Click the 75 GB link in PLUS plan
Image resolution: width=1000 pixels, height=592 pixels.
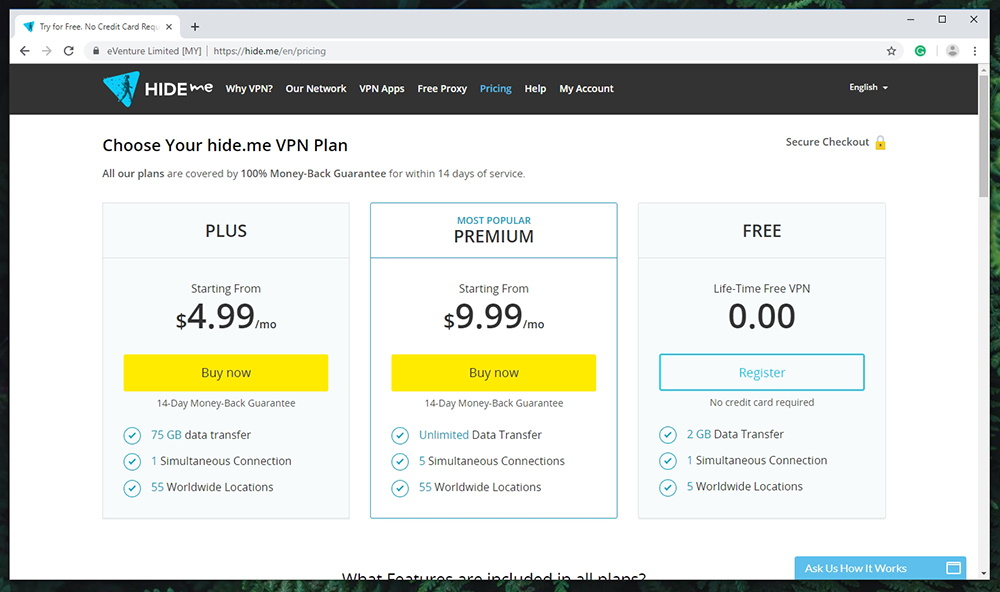[x=166, y=435]
